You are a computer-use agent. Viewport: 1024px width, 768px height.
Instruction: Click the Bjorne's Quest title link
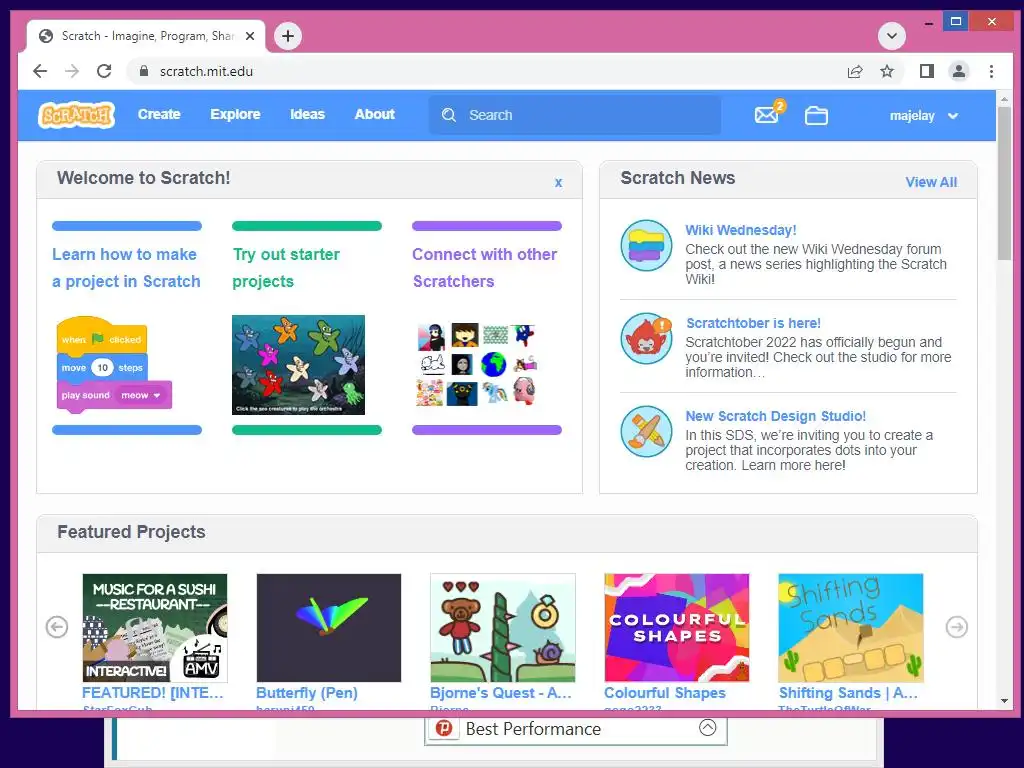coord(501,693)
